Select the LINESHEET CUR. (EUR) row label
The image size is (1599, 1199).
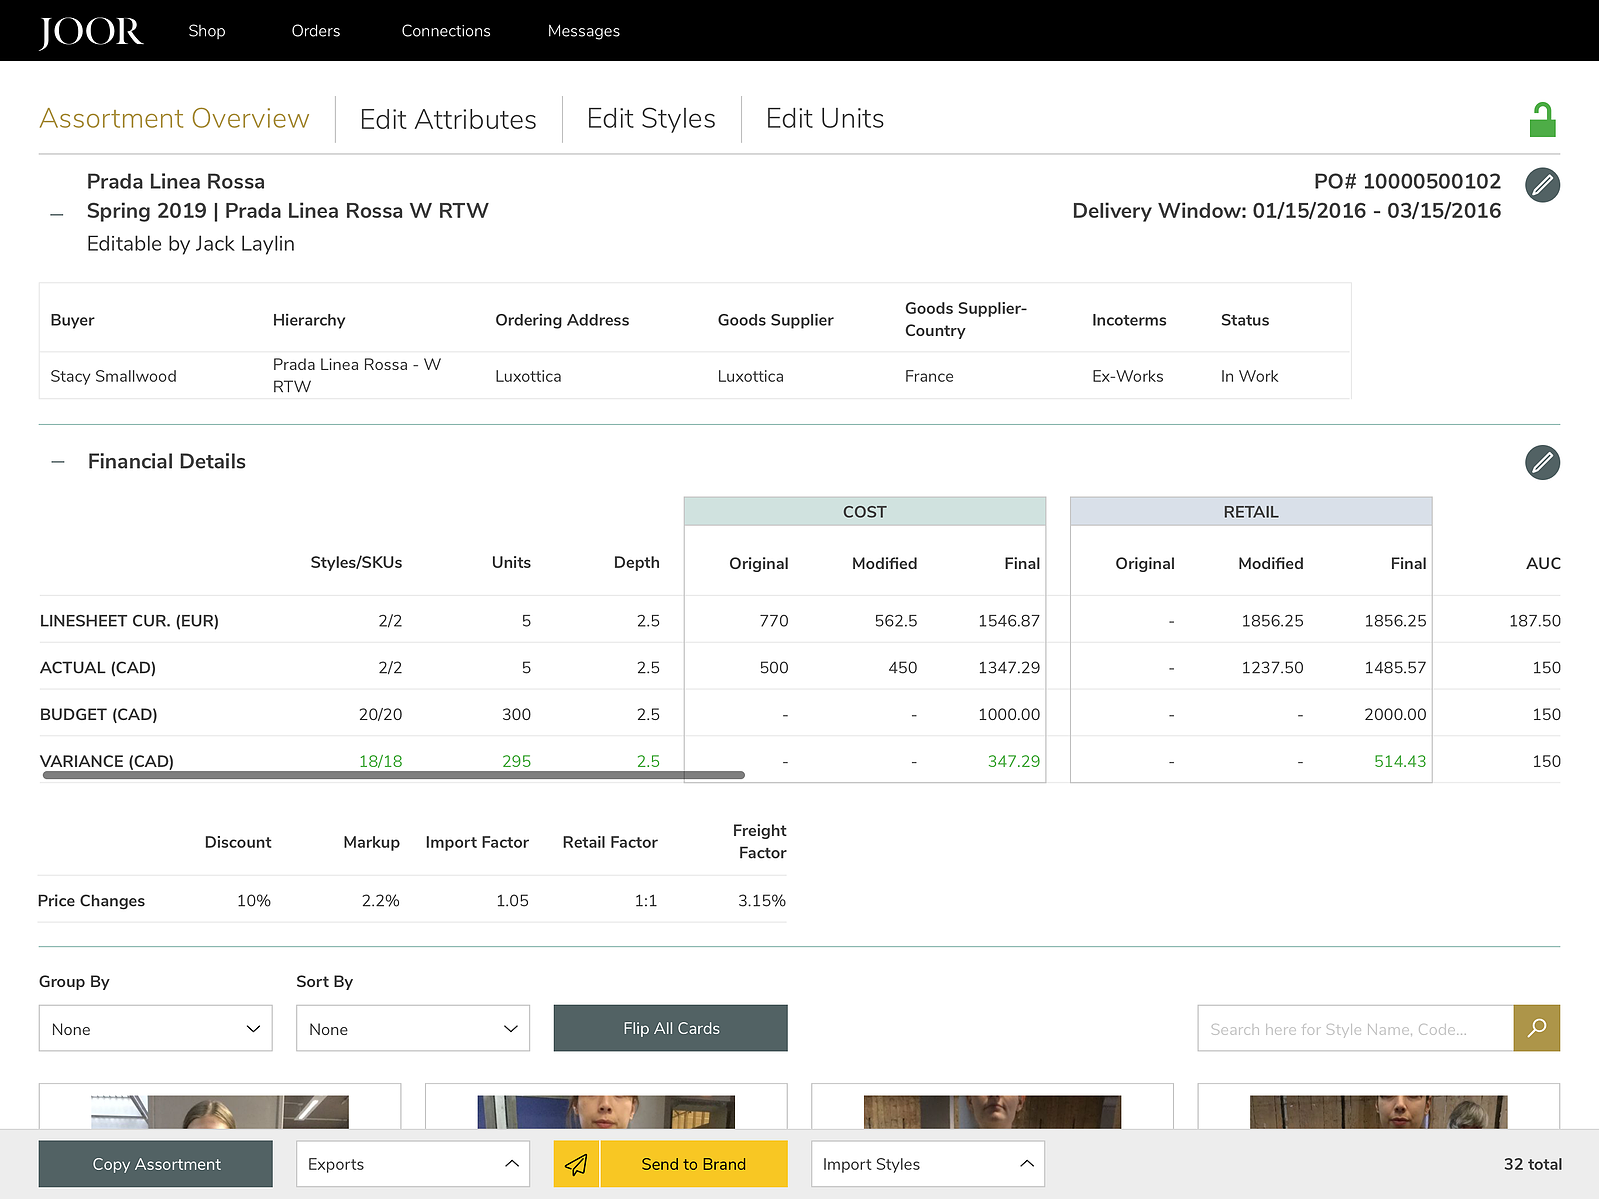[129, 620]
